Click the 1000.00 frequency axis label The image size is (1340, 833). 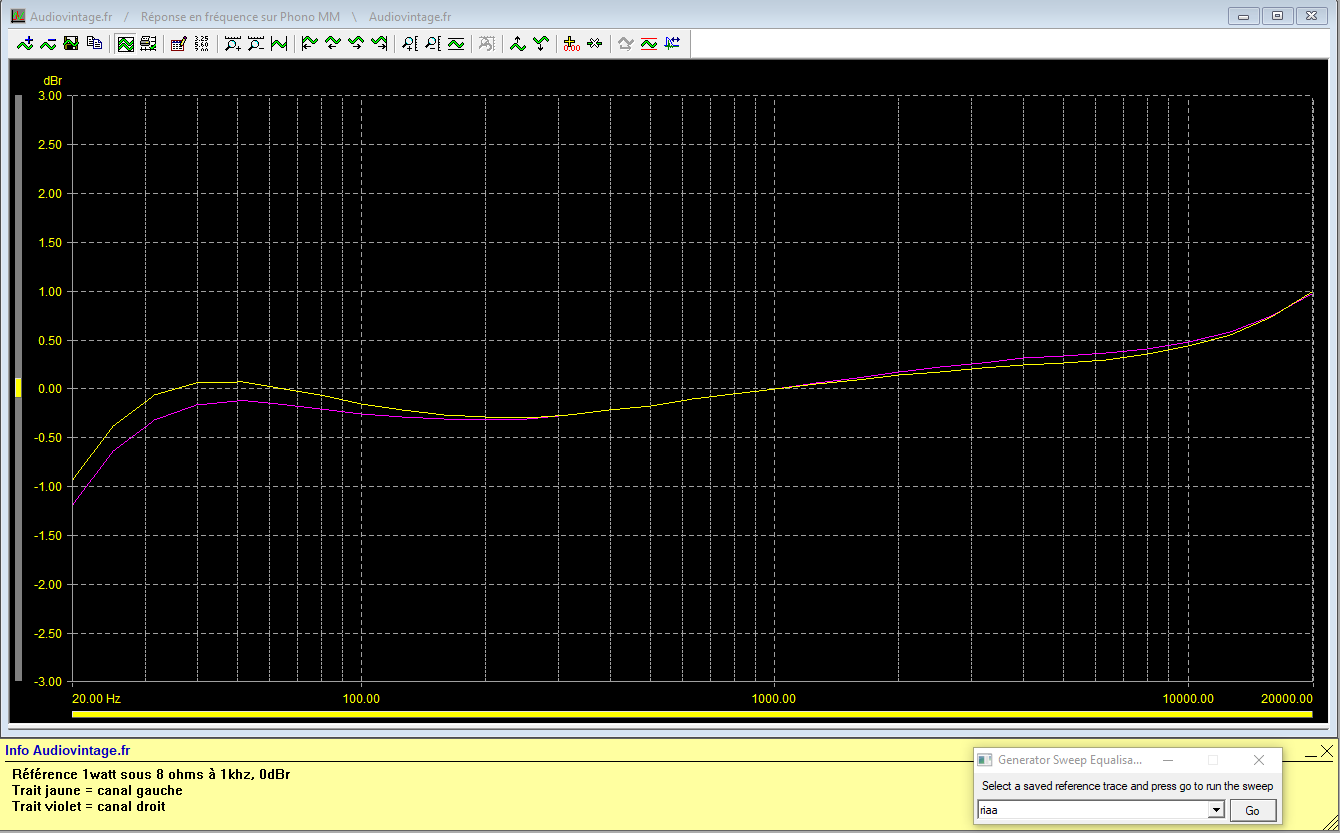coord(773,698)
